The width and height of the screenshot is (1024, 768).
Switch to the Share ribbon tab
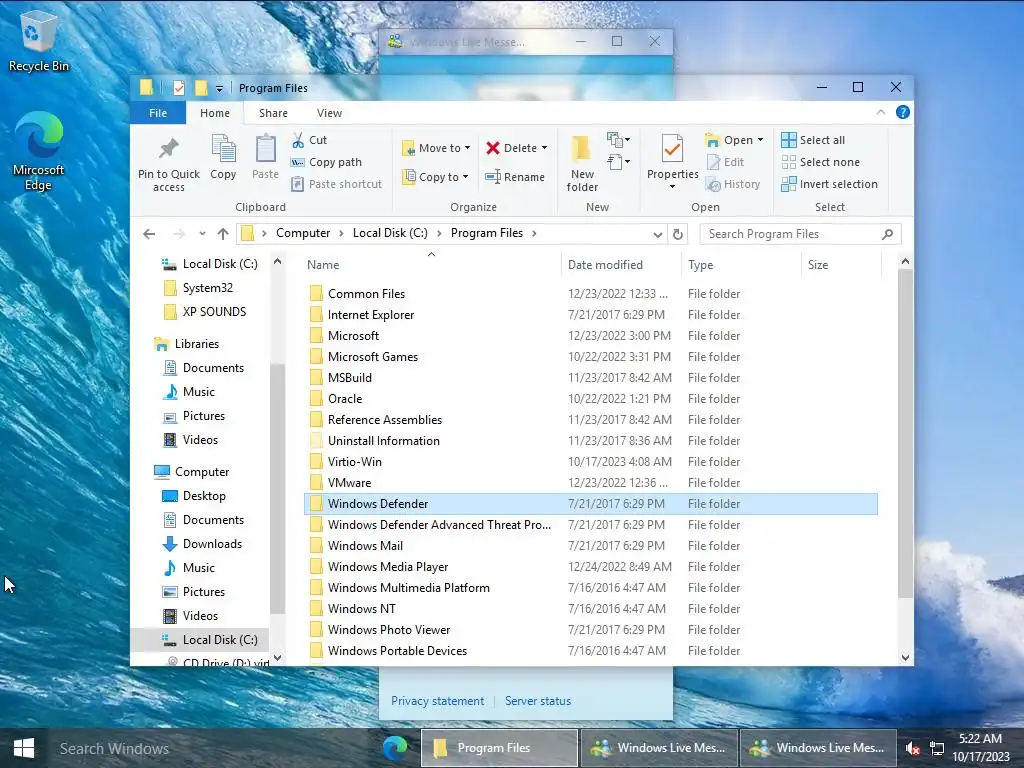[x=273, y=113]
